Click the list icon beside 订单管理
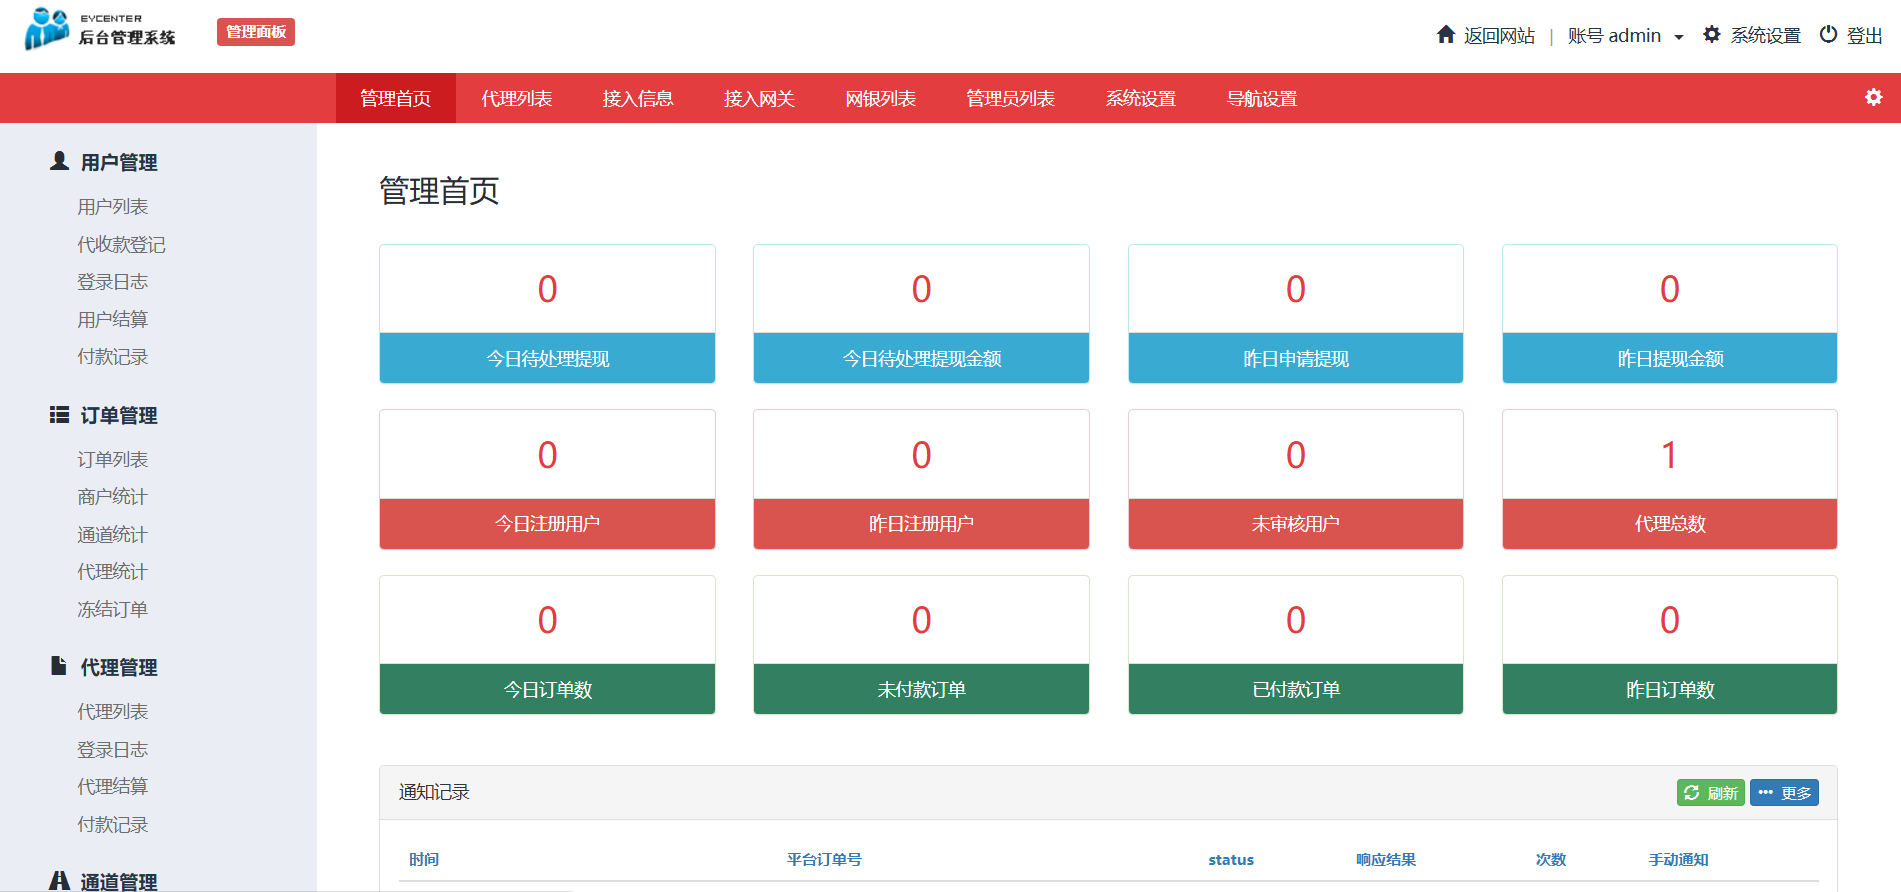This screenshot has height=892, width=1901. (59, 414)
